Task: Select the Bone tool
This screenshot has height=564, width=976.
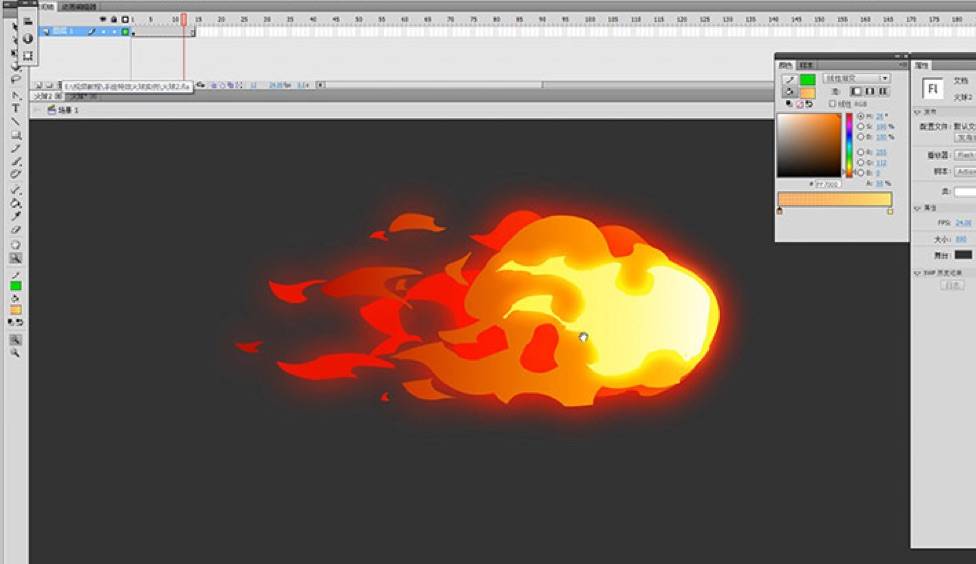Action: point(16,190)
